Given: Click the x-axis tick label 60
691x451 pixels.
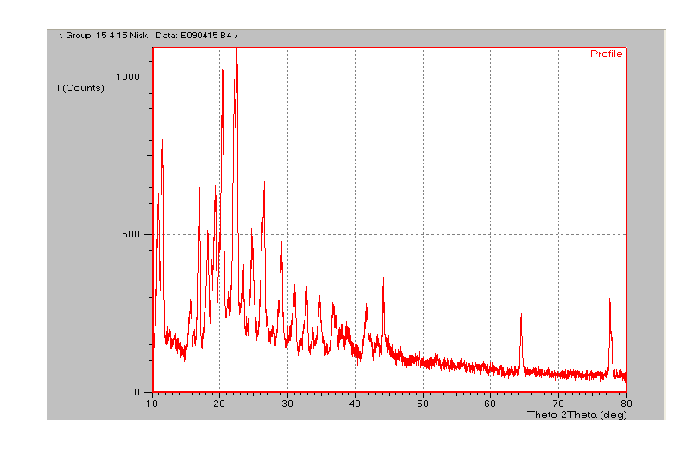Looking at the screenshot, I should (x=490, y=403).
